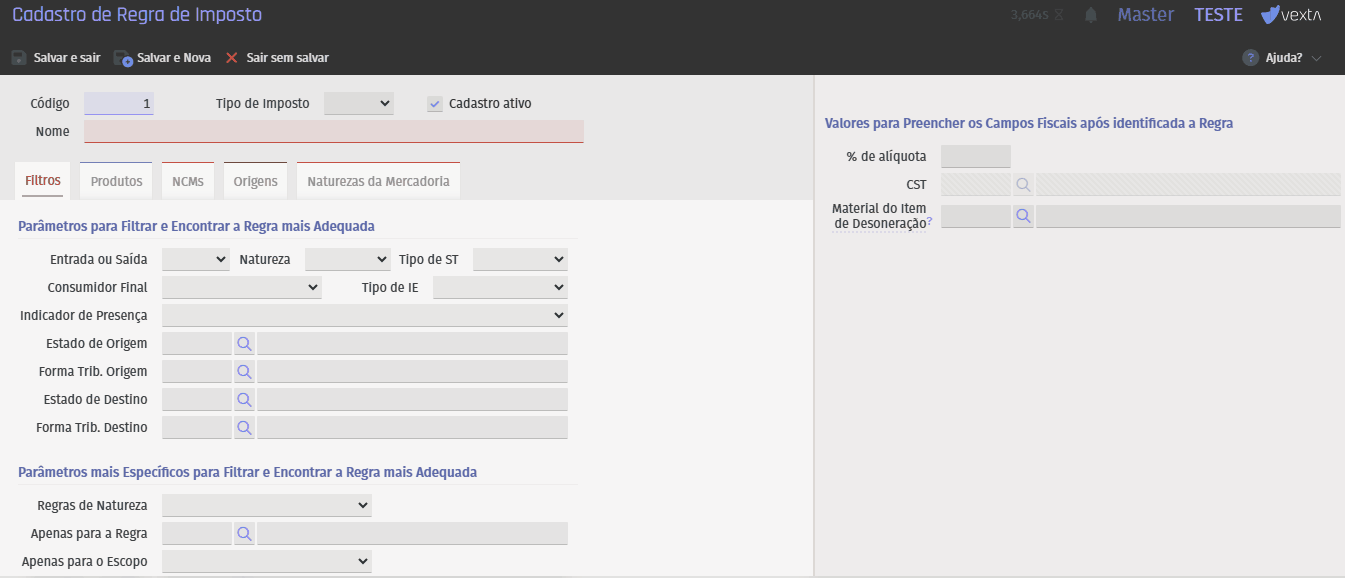The width and height of the screenshot is (1345, 578).
Task: Click the Ajuda help question icon
Action: [1250, 58]
